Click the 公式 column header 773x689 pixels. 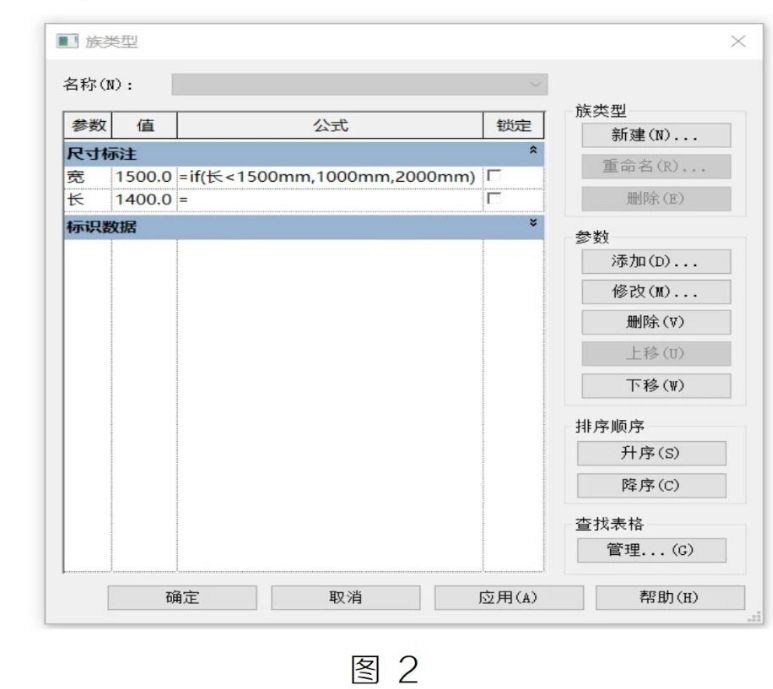click(330, 125)
